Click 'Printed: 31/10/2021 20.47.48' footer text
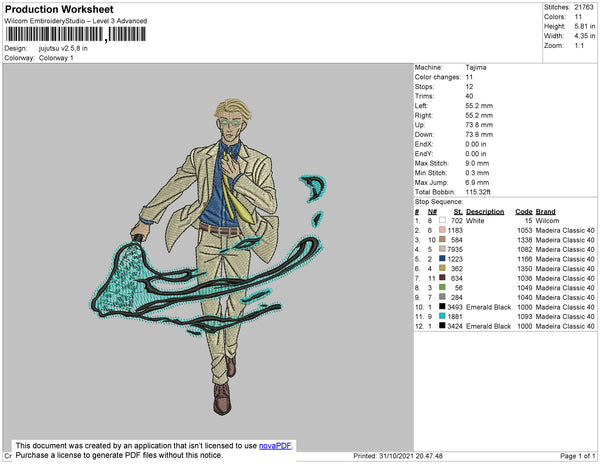Viewport: 600px width, 464px height. point(398,456)
